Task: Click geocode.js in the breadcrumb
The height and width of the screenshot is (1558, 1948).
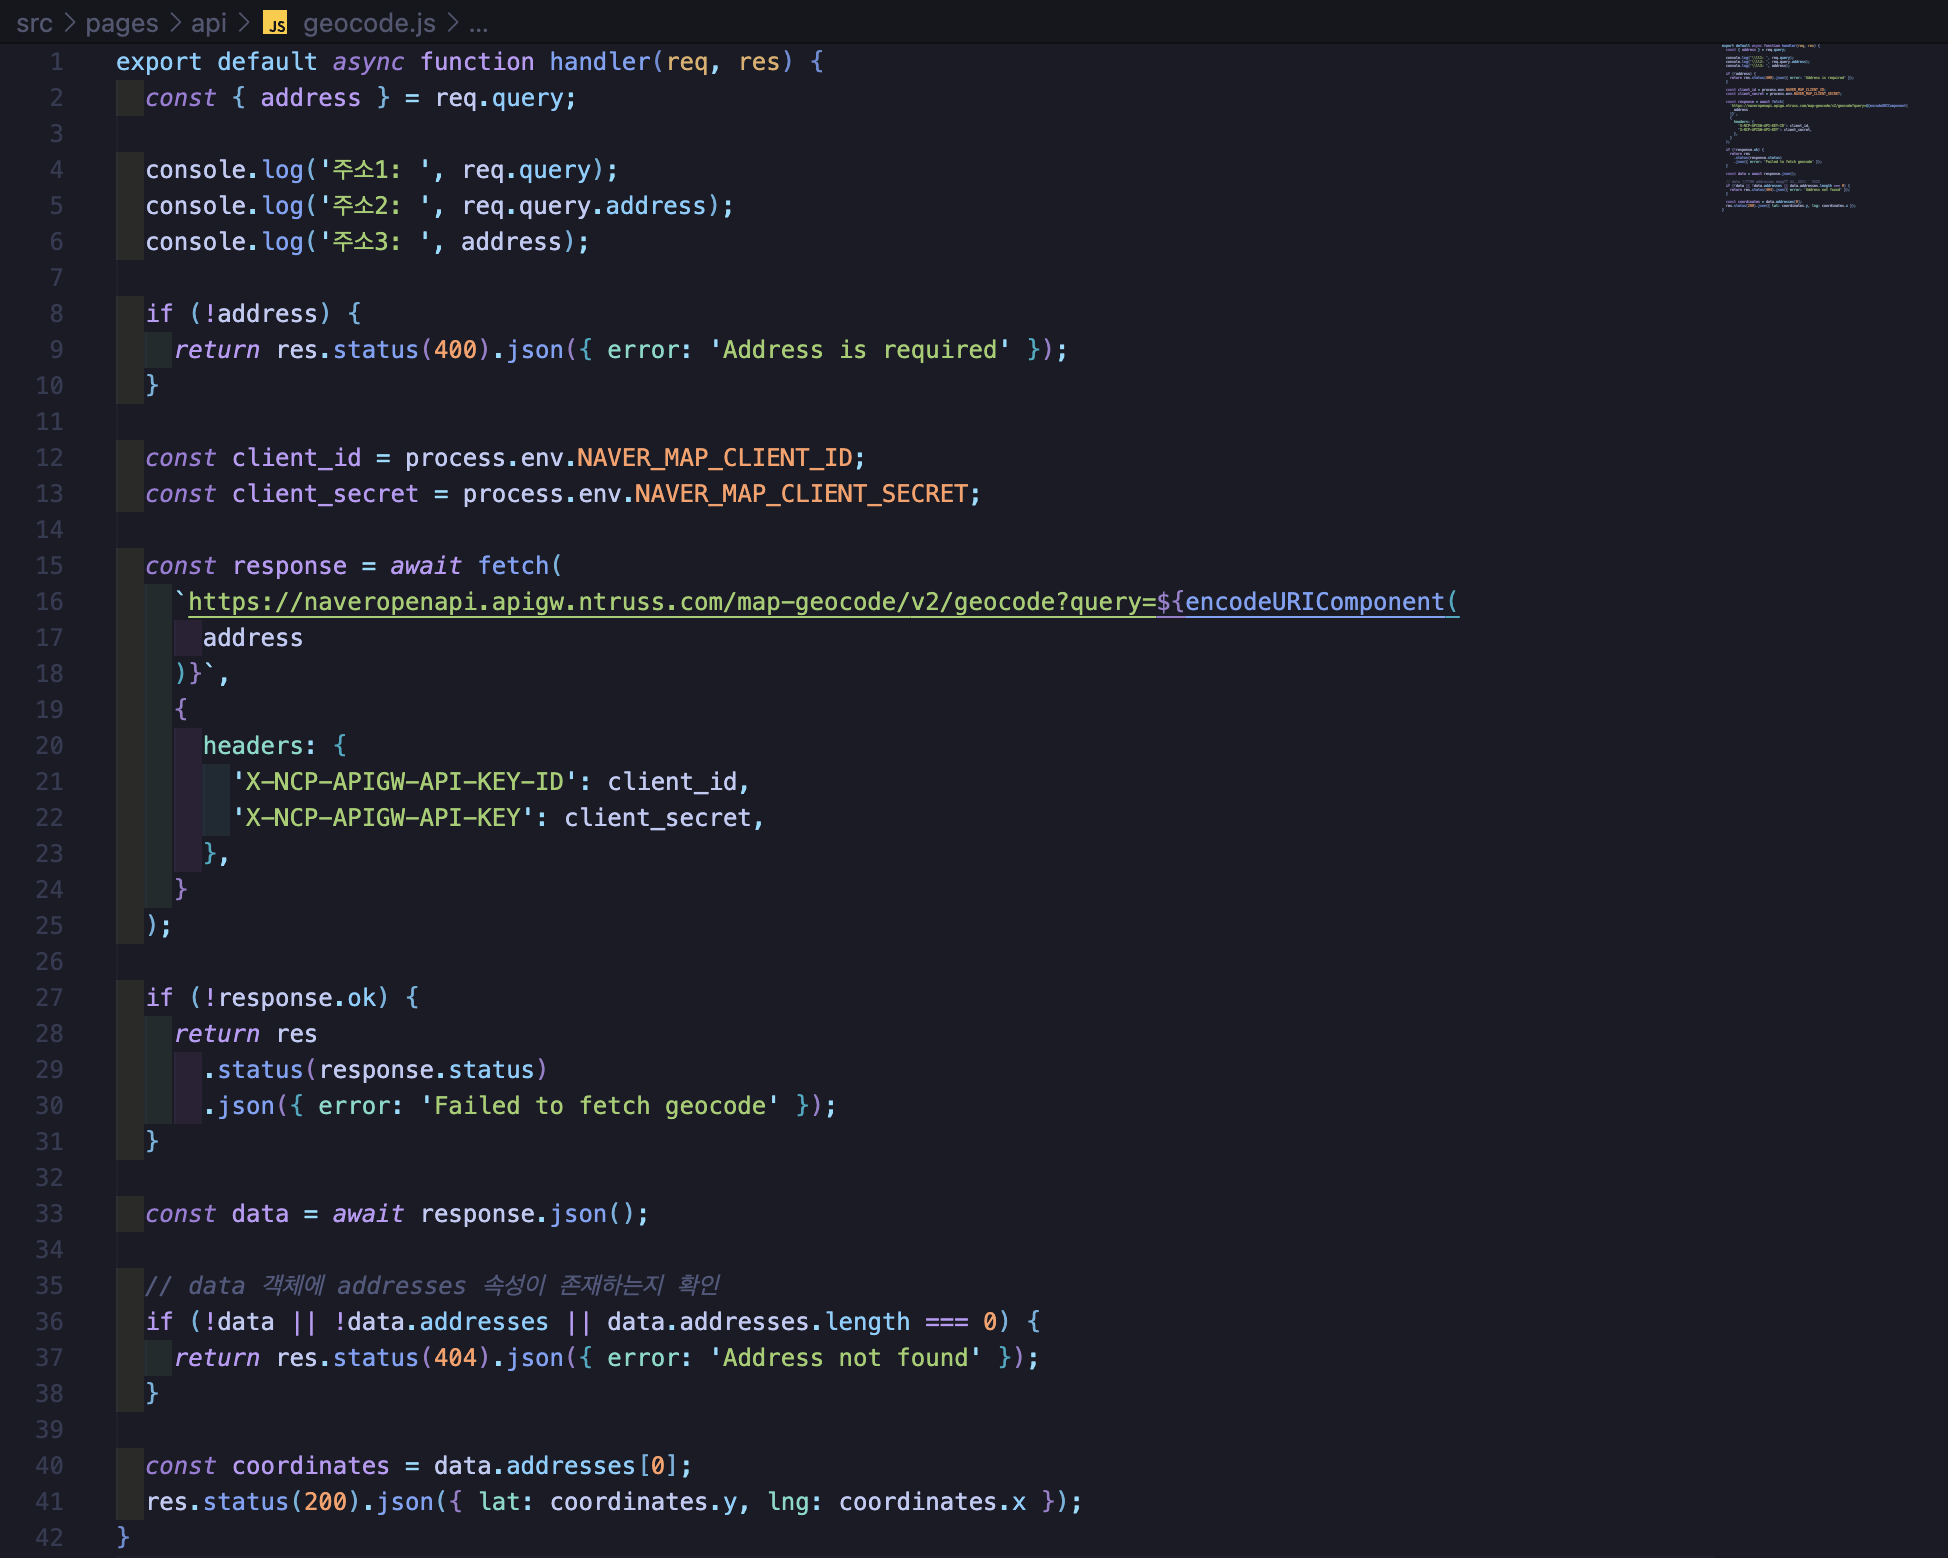Action: [369, 22]
